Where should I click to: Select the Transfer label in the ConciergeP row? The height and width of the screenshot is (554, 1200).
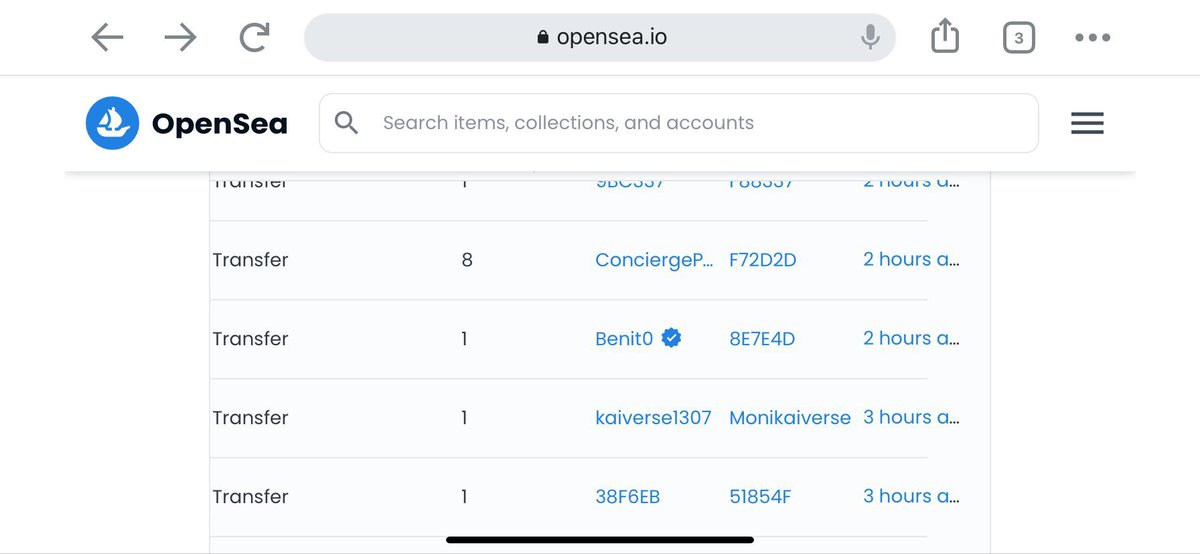coord(250,260)
